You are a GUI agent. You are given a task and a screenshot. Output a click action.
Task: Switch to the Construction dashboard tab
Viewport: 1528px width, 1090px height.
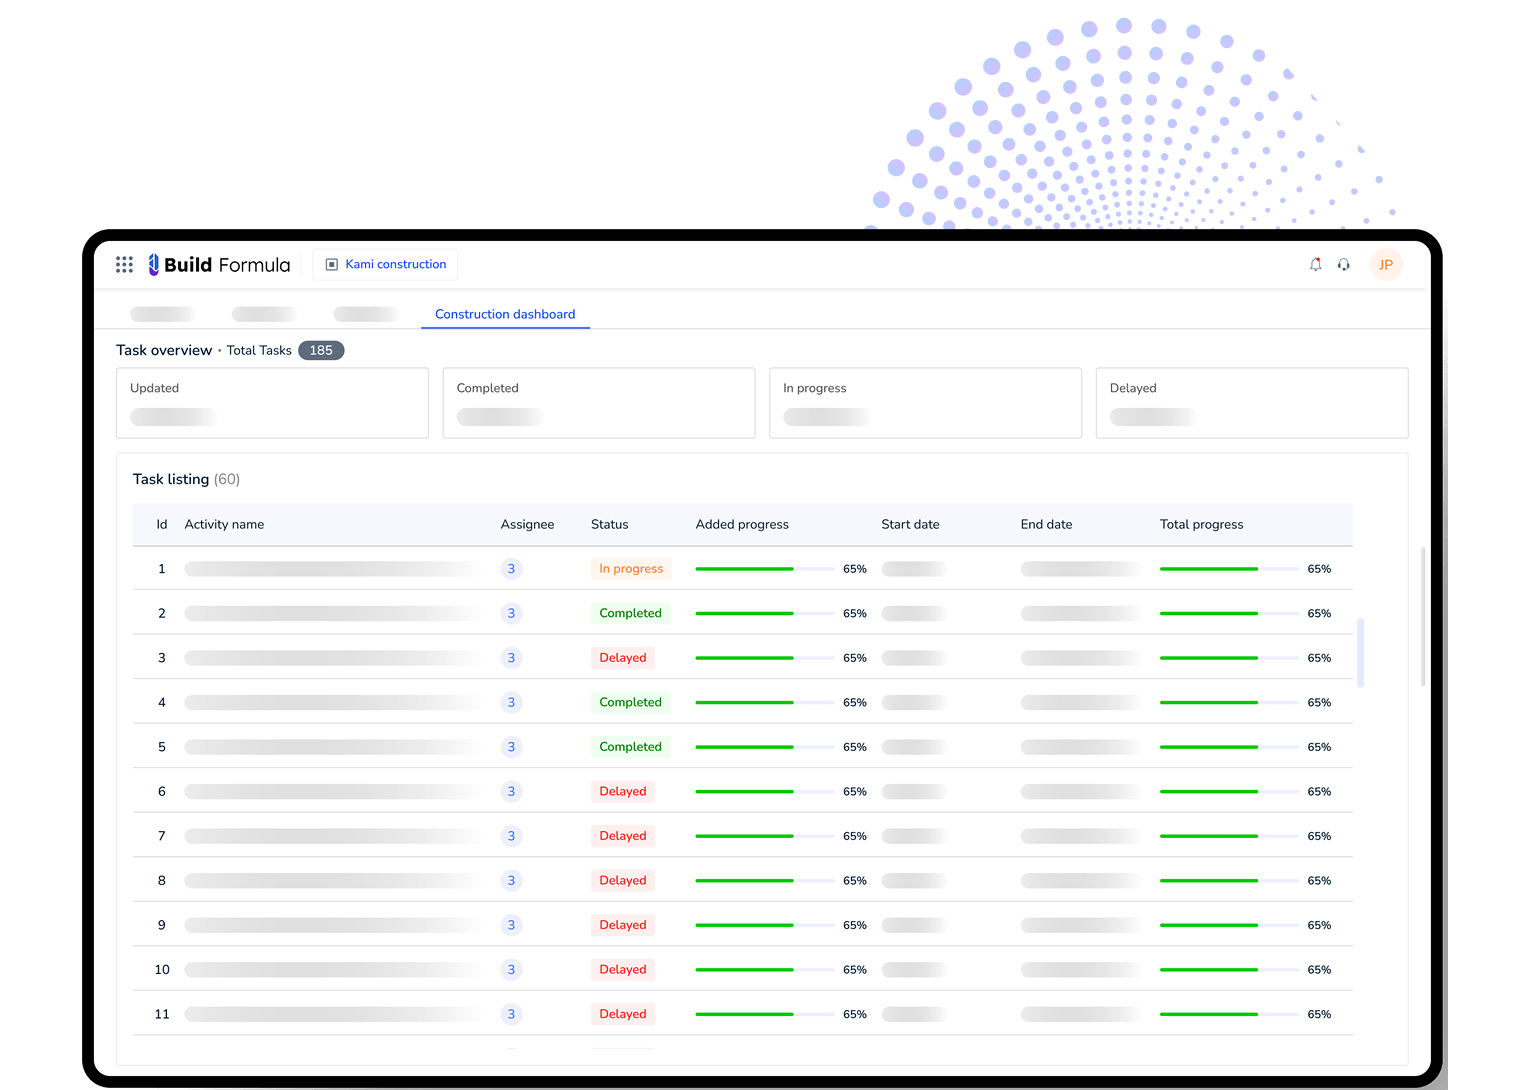pos(505,314)
